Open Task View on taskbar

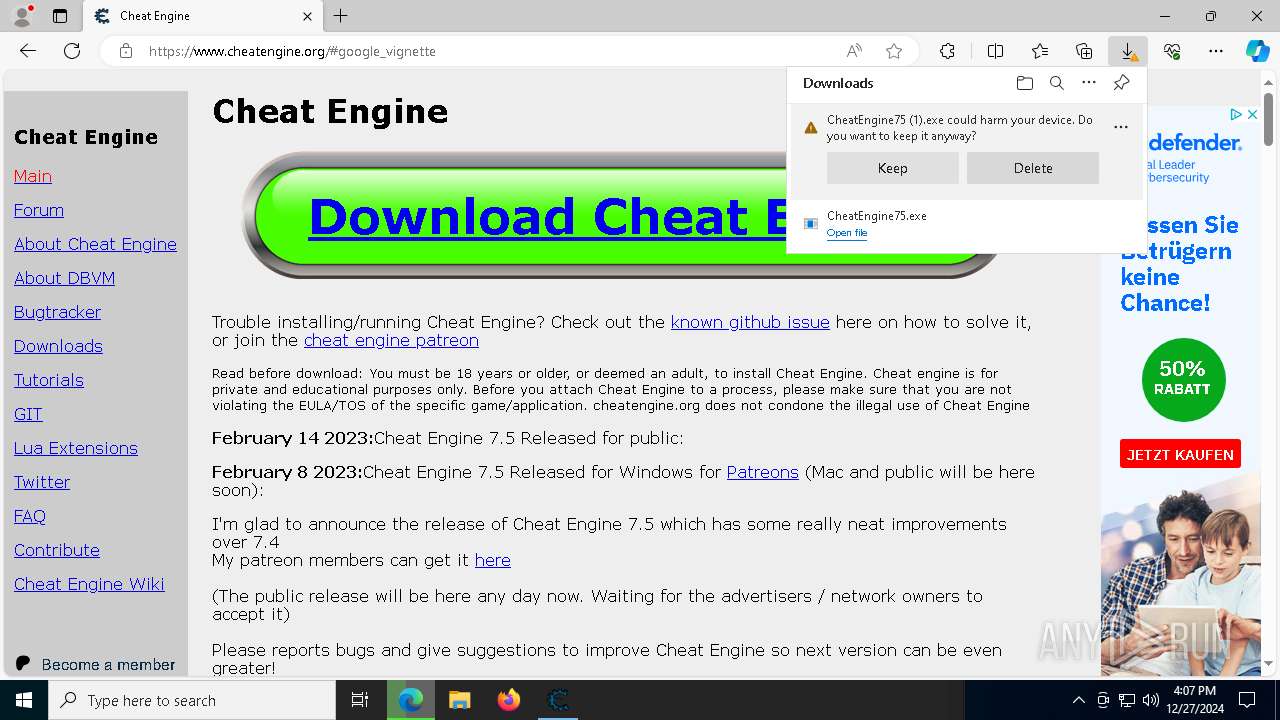pos(360,700)
